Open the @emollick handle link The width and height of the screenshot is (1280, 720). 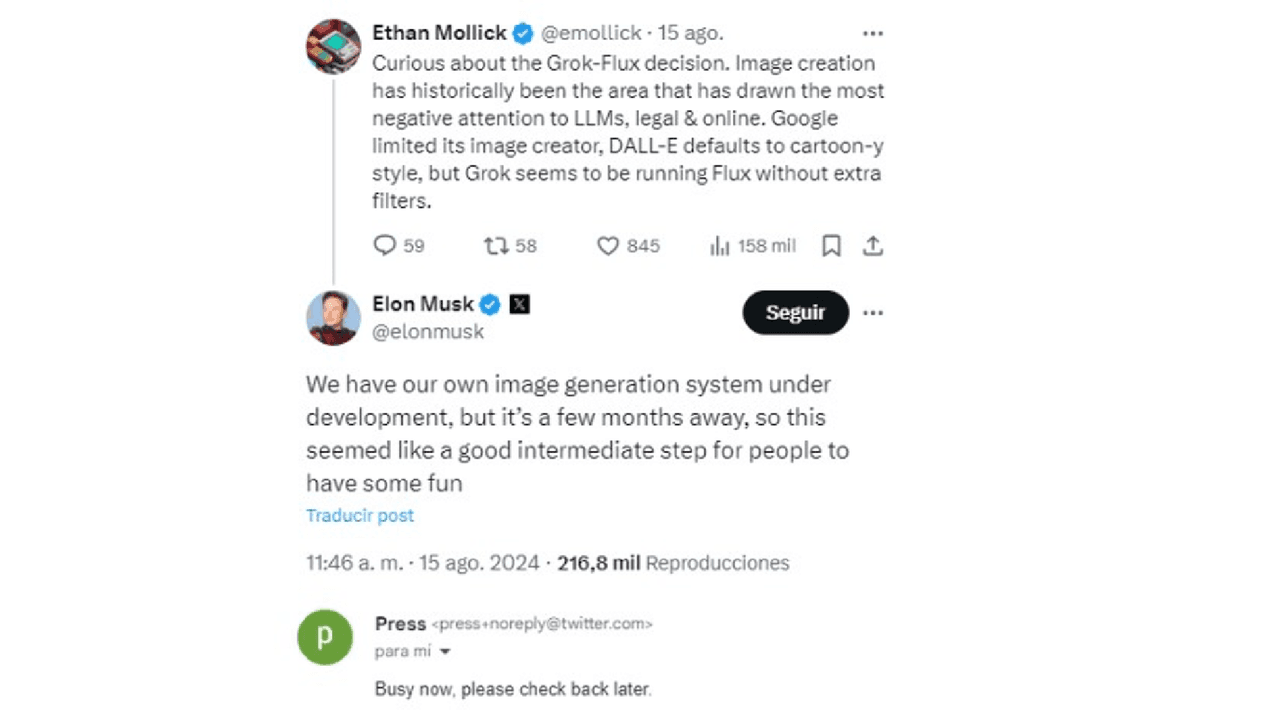tap(592, 33)
